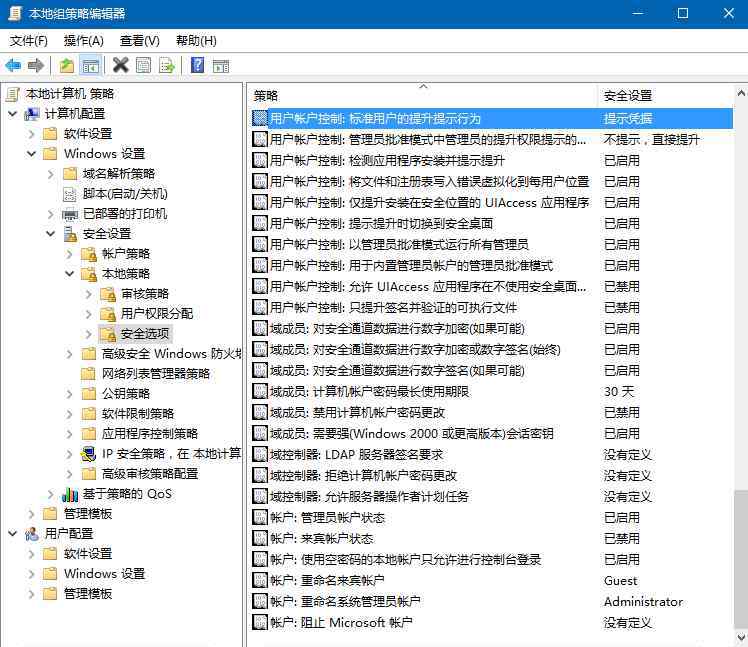The image size is (748, 647).
Task: Open the 帮助(H) menu
Action: pyautogui.click(x=196, y=41)
